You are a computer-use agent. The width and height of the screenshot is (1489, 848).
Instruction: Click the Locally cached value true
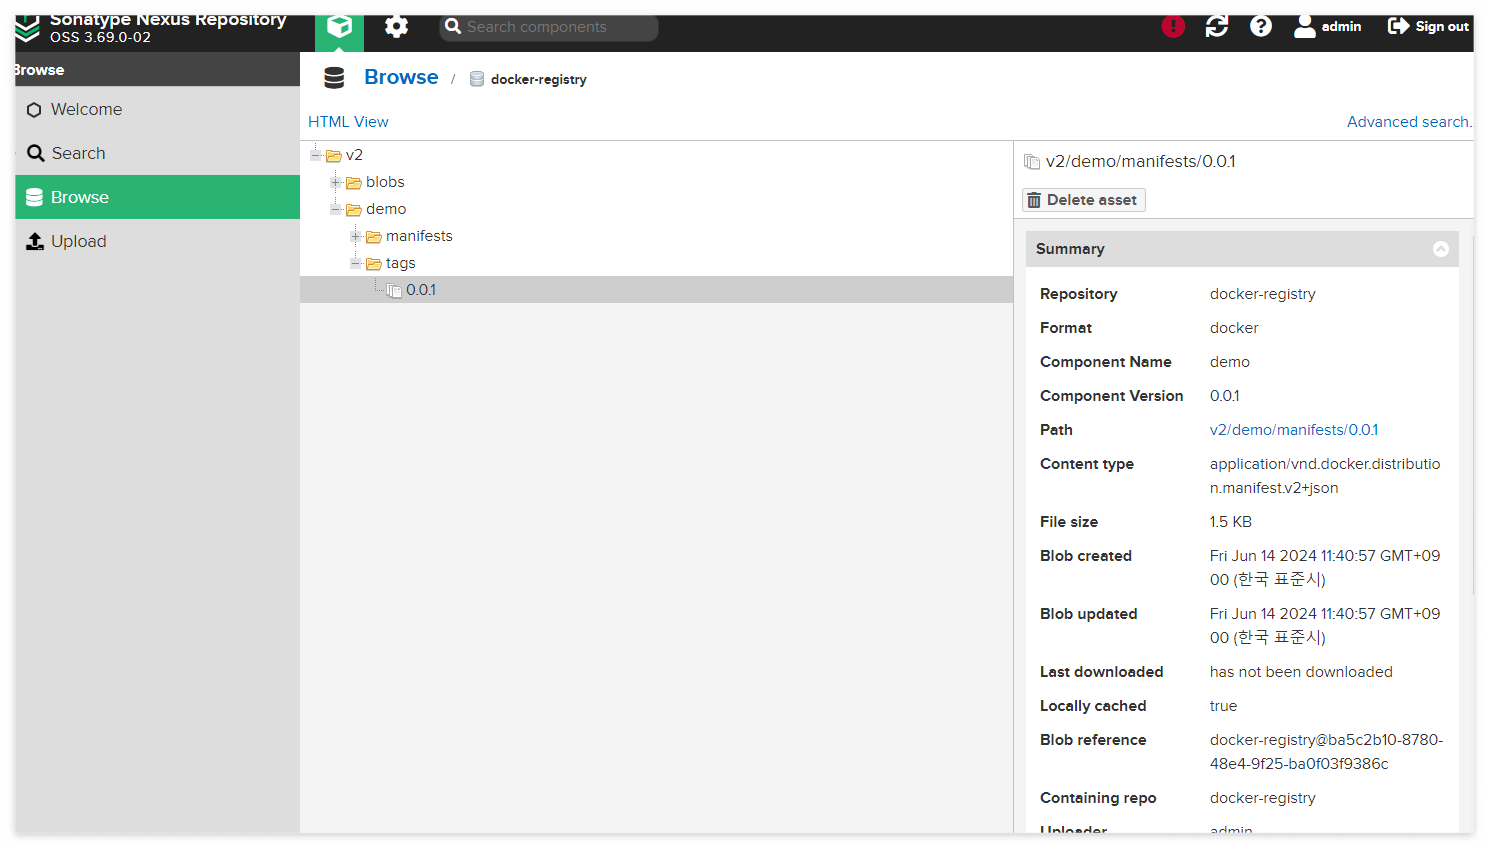tap(1223, 706)
